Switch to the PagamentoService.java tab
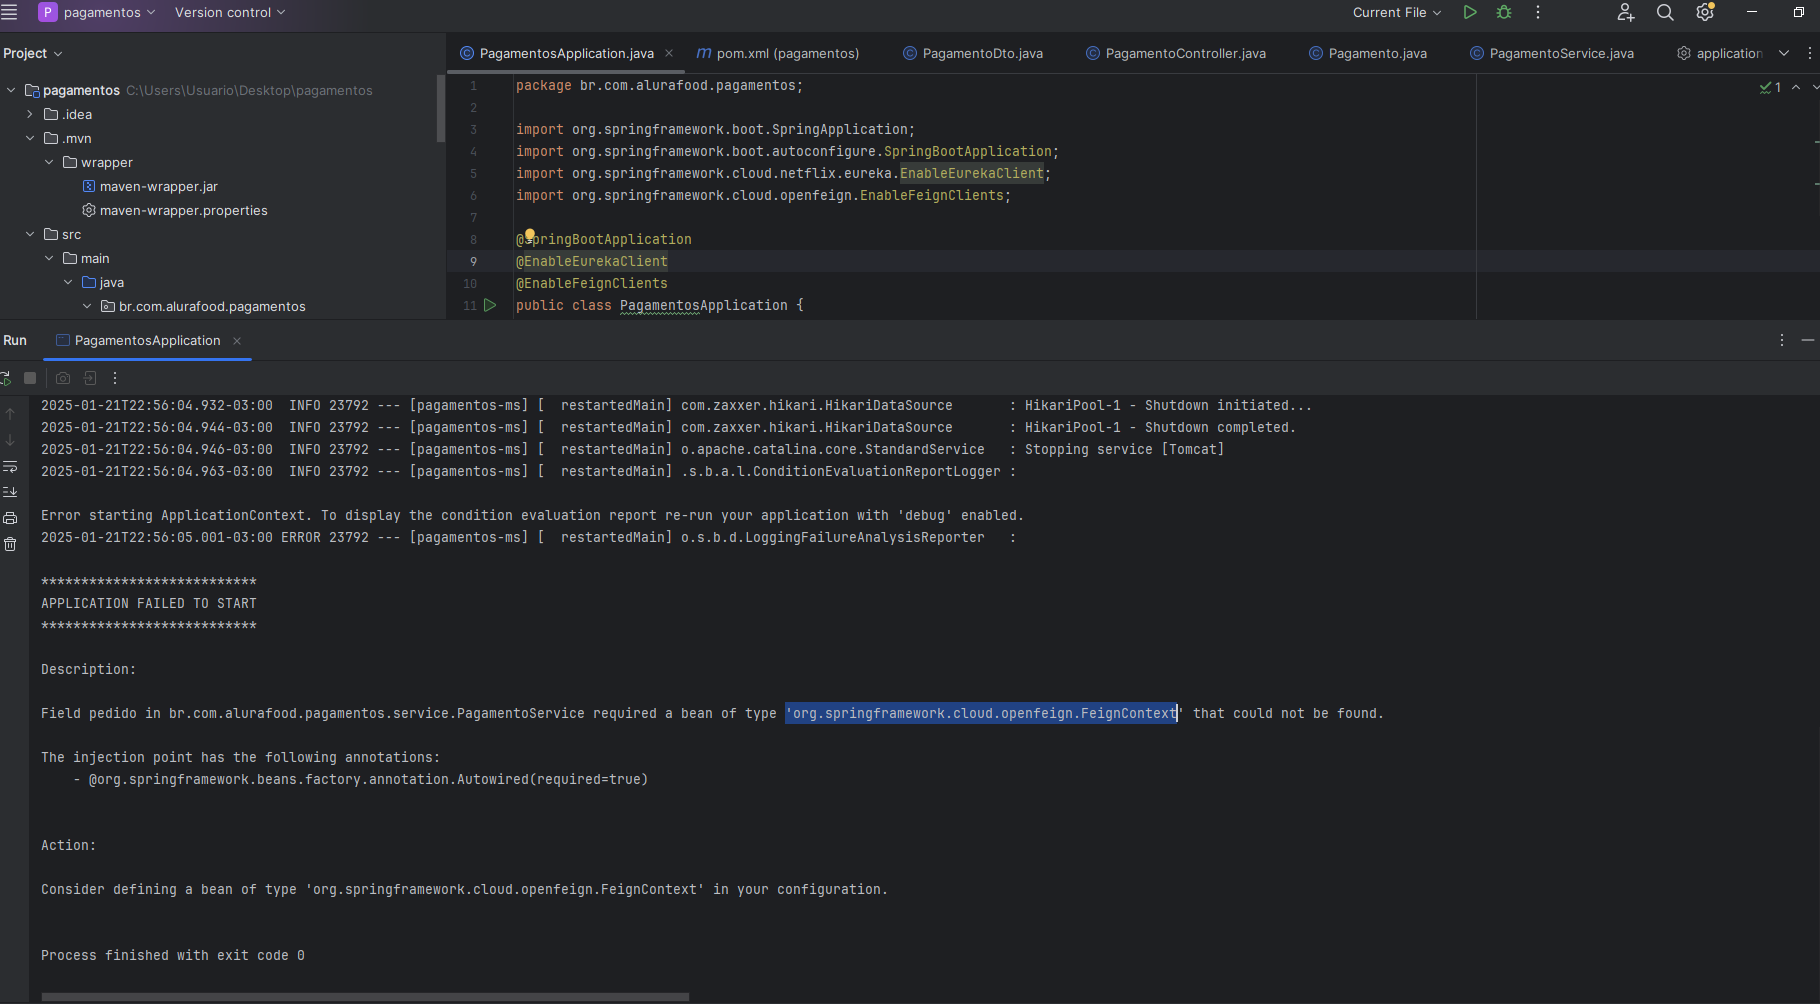1820x1004 pixels. point(1552,53)
